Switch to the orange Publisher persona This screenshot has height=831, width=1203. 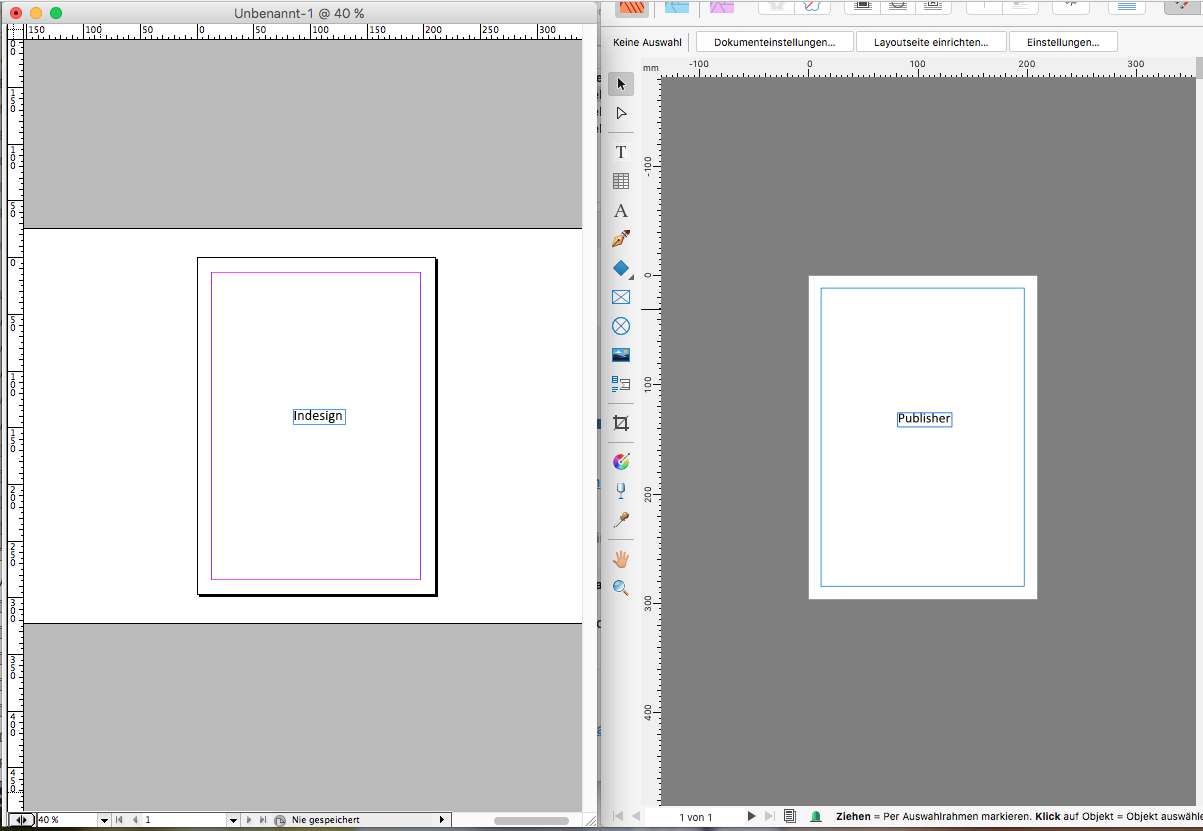coord(632,6)
